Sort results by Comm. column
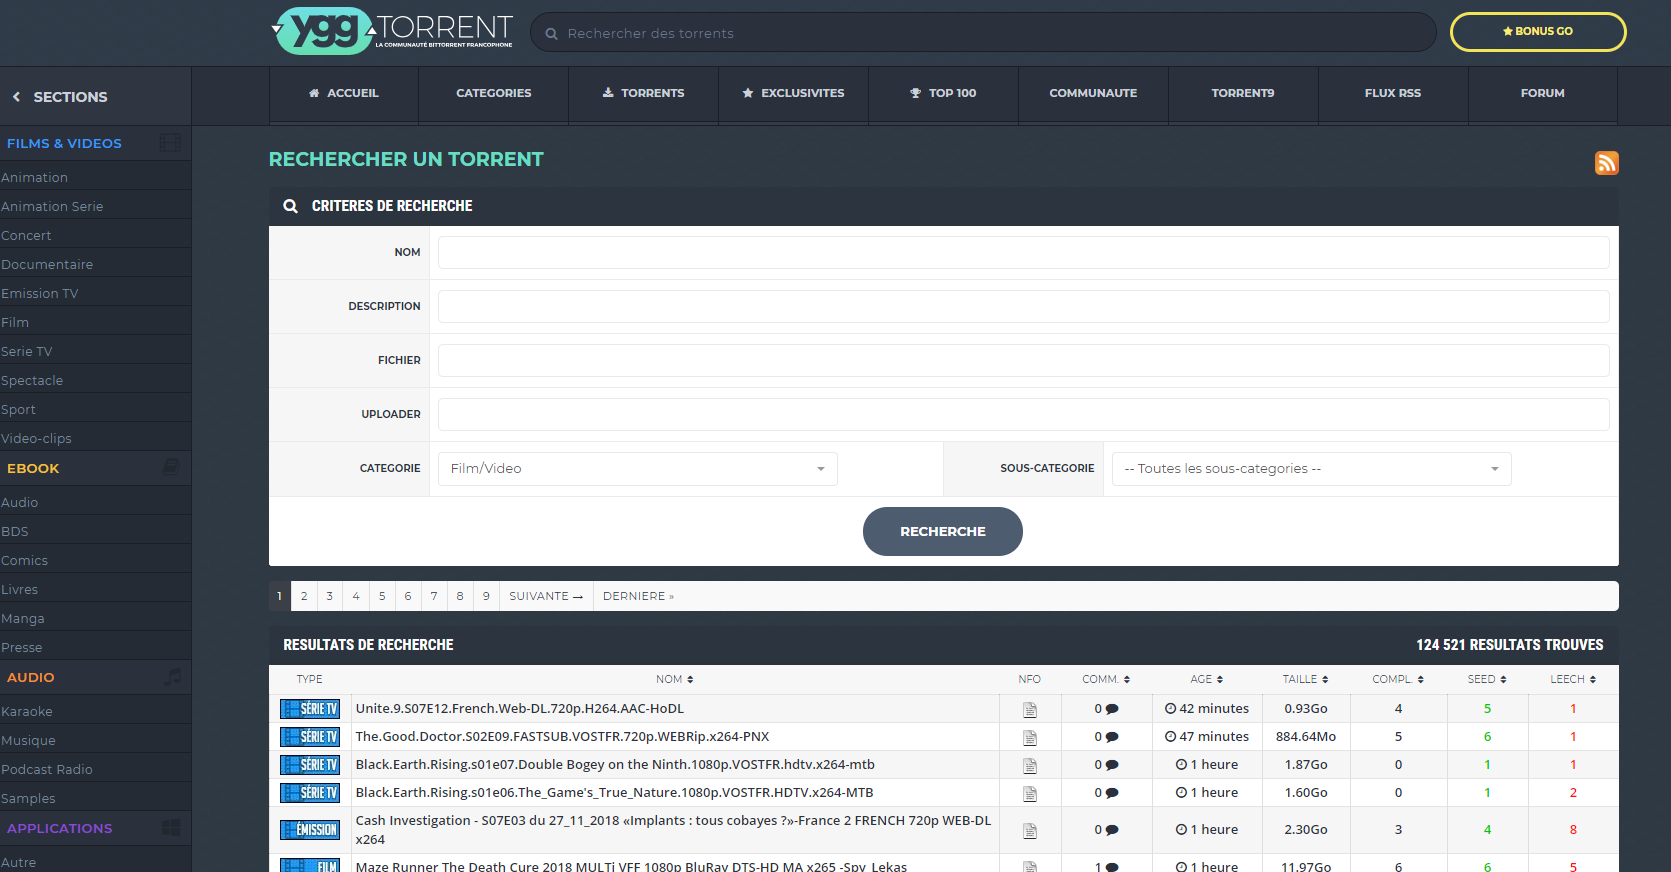 tap(1106, 680)
